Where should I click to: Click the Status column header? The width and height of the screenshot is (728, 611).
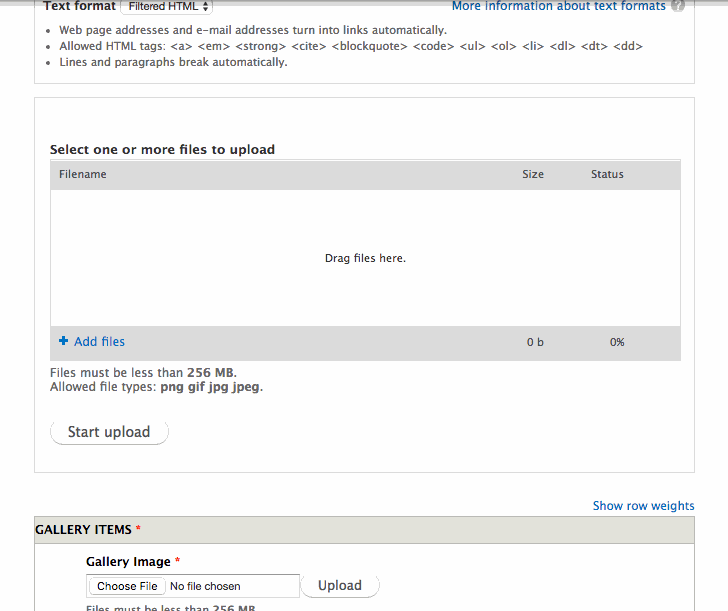[x=607, y=174]
